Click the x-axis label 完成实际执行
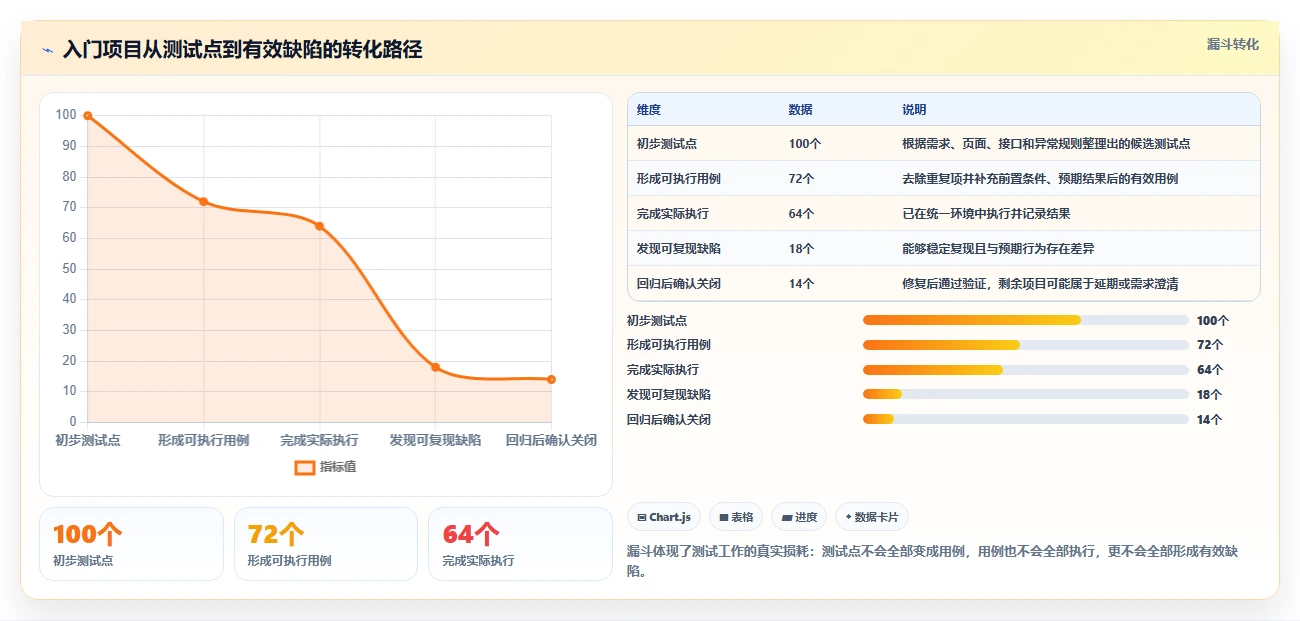This screenshot has height=621, width=1300. pos(319,440)
